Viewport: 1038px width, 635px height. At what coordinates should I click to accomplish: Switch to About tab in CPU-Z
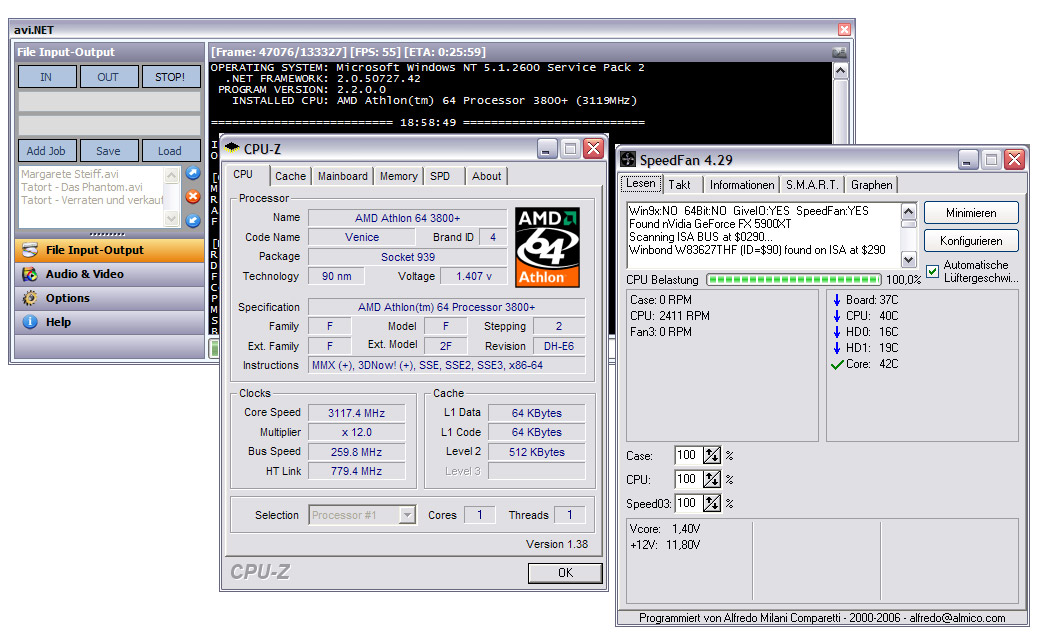(x=487, y=176)
